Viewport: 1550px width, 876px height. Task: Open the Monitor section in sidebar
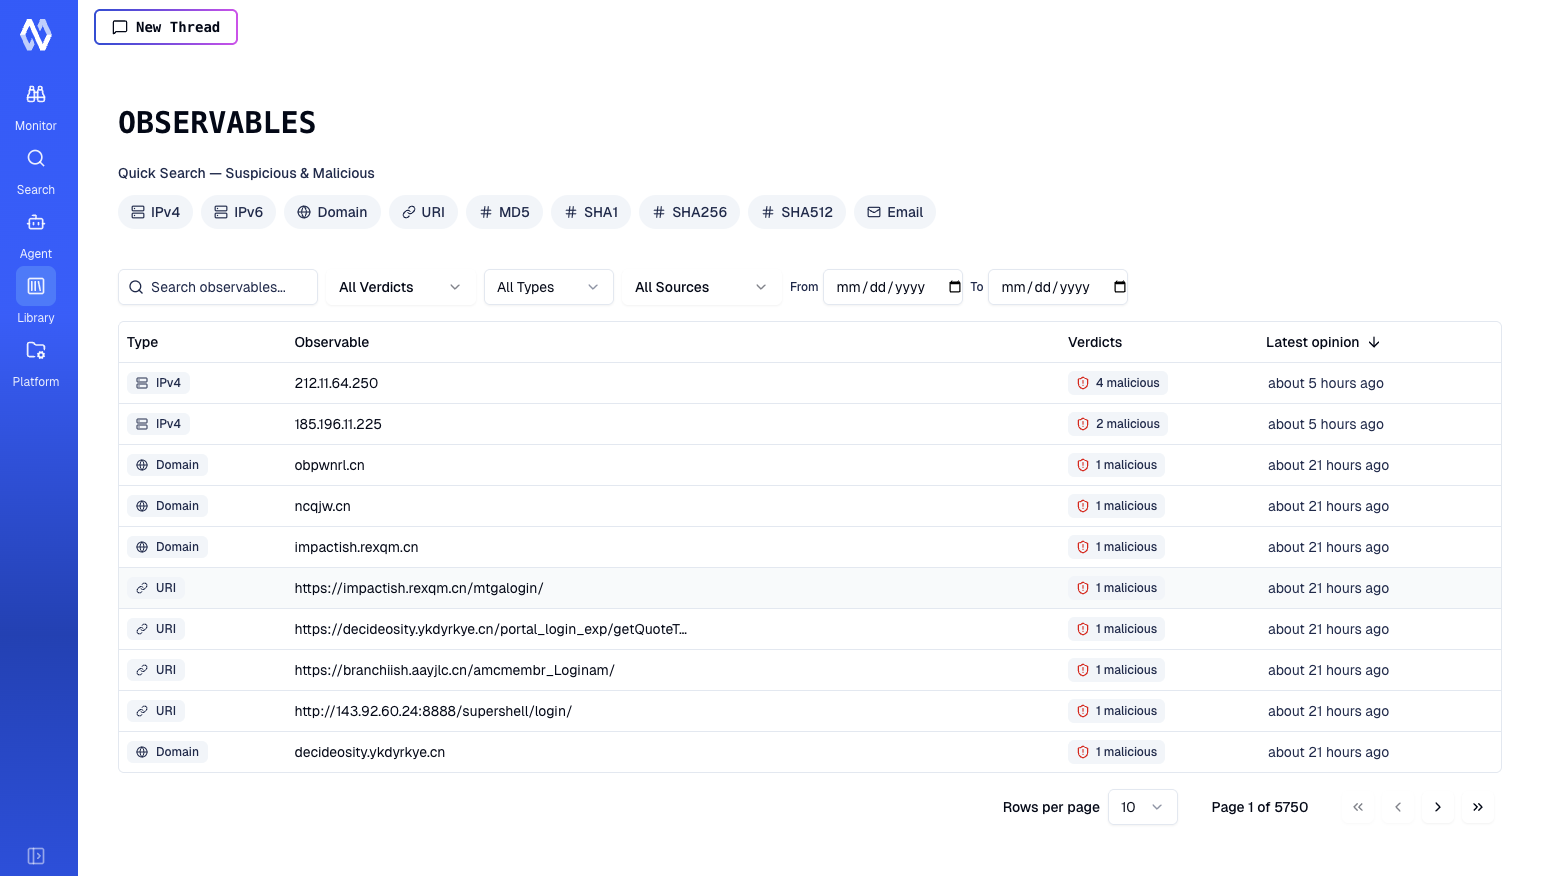[36, 107]
